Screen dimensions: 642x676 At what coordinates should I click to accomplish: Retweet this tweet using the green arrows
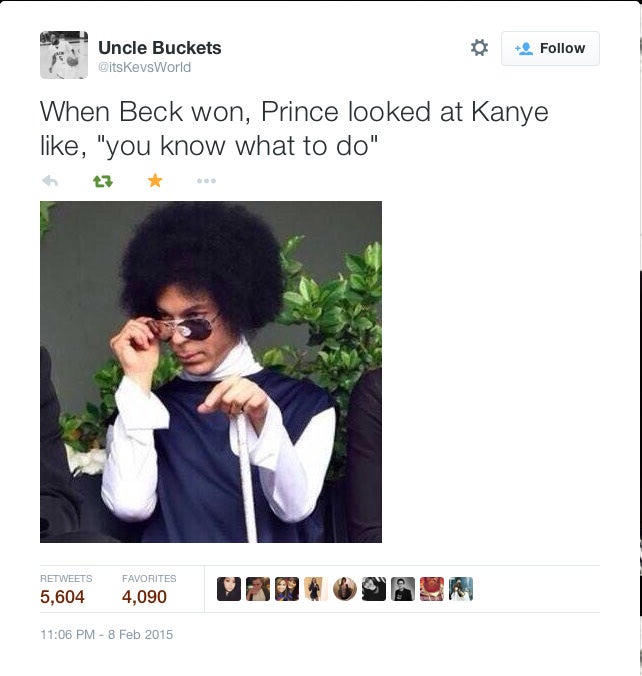[103, 182]
